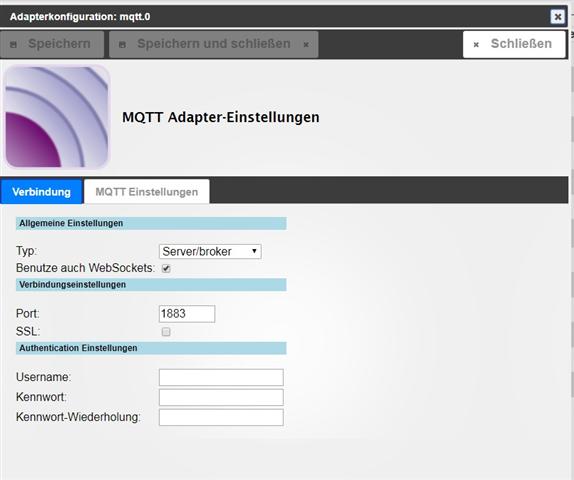Click 'MQTT Adapter-Einstellungen' heading text

(x=221, y=118)
